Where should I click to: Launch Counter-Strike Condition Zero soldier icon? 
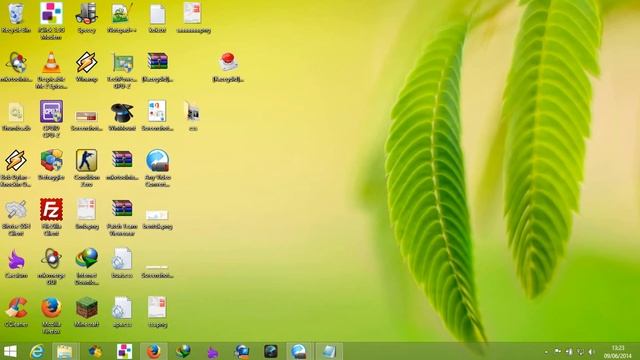tap(87, 167)
